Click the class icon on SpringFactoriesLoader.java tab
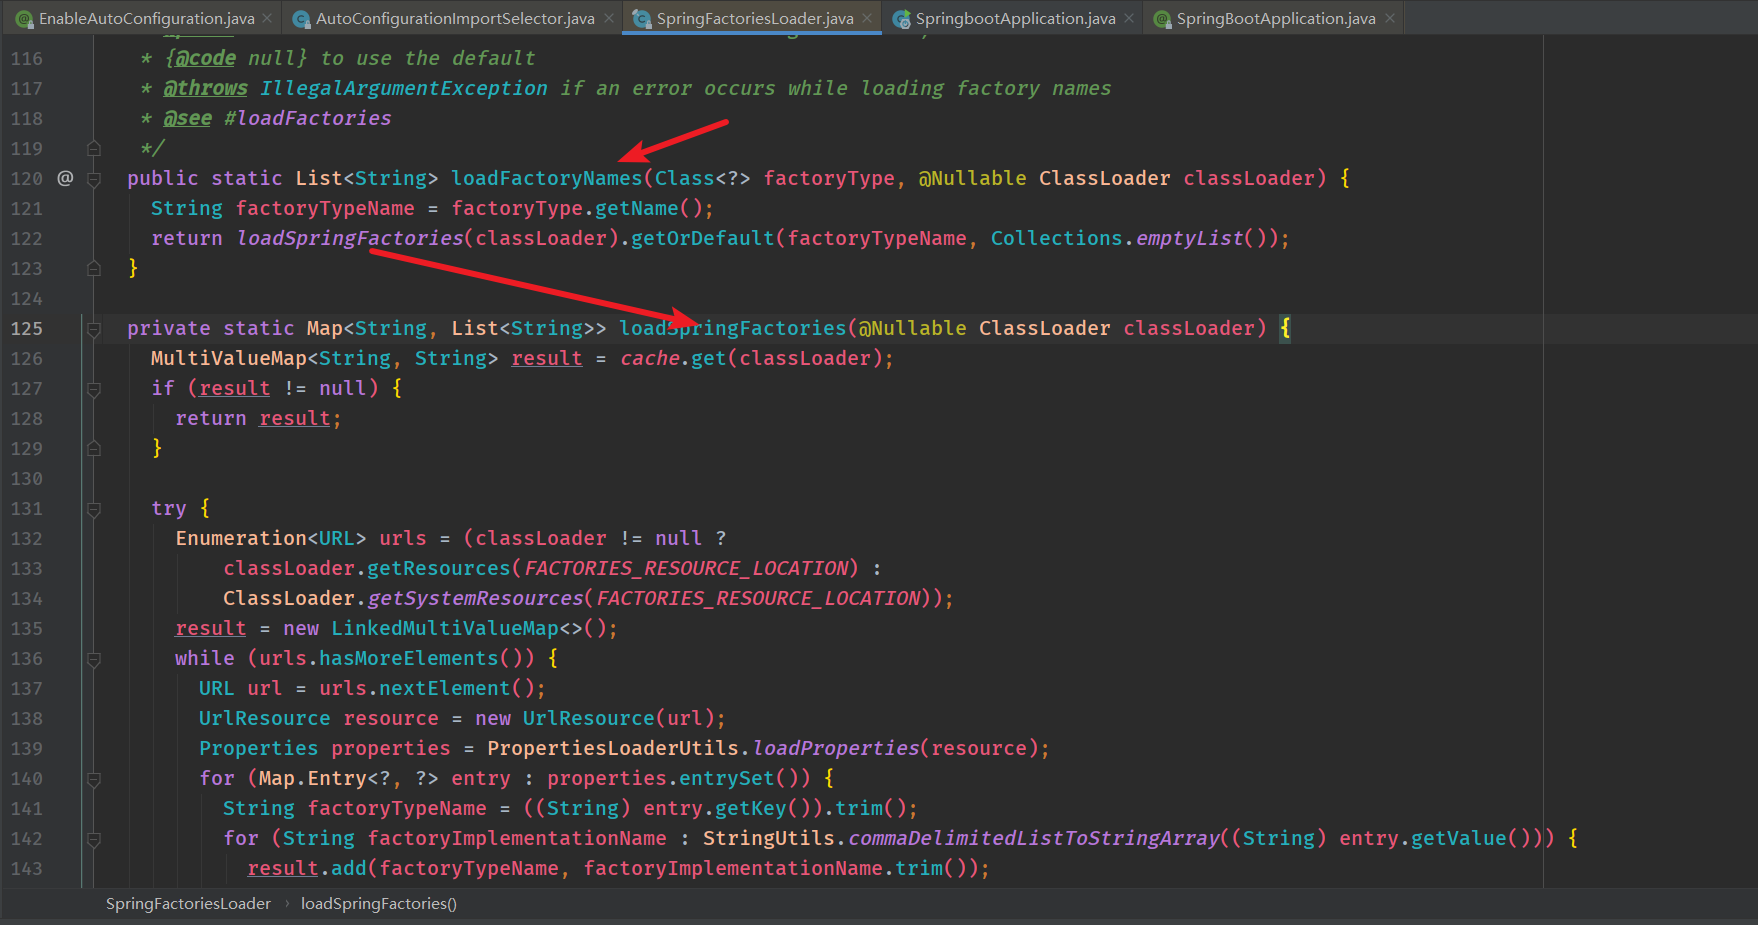Viewport: 1758px width, 925px height. [x=641, y=19]
